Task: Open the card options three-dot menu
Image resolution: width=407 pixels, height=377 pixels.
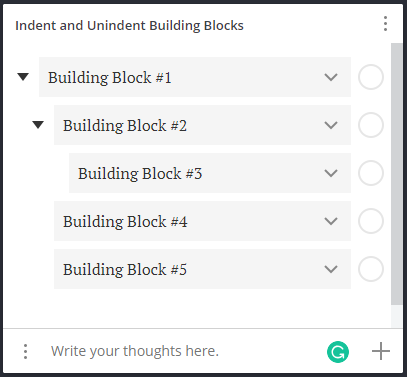Action: click(385, 24)
